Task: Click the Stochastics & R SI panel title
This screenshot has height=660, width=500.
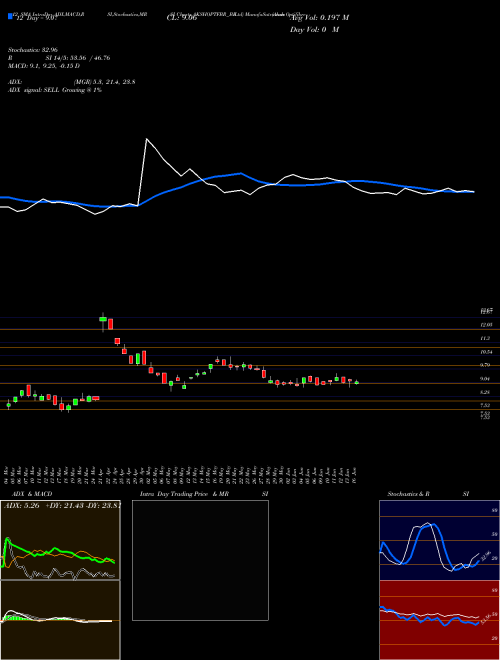Action: click(x=428, y=494)
